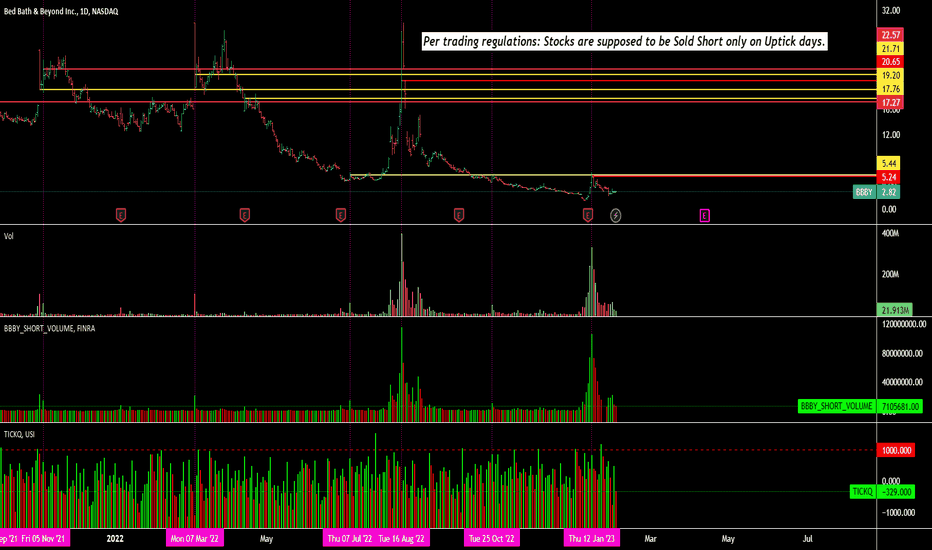
Task: Click the earnings marker above the 2022 label
Action: point(121,215)
